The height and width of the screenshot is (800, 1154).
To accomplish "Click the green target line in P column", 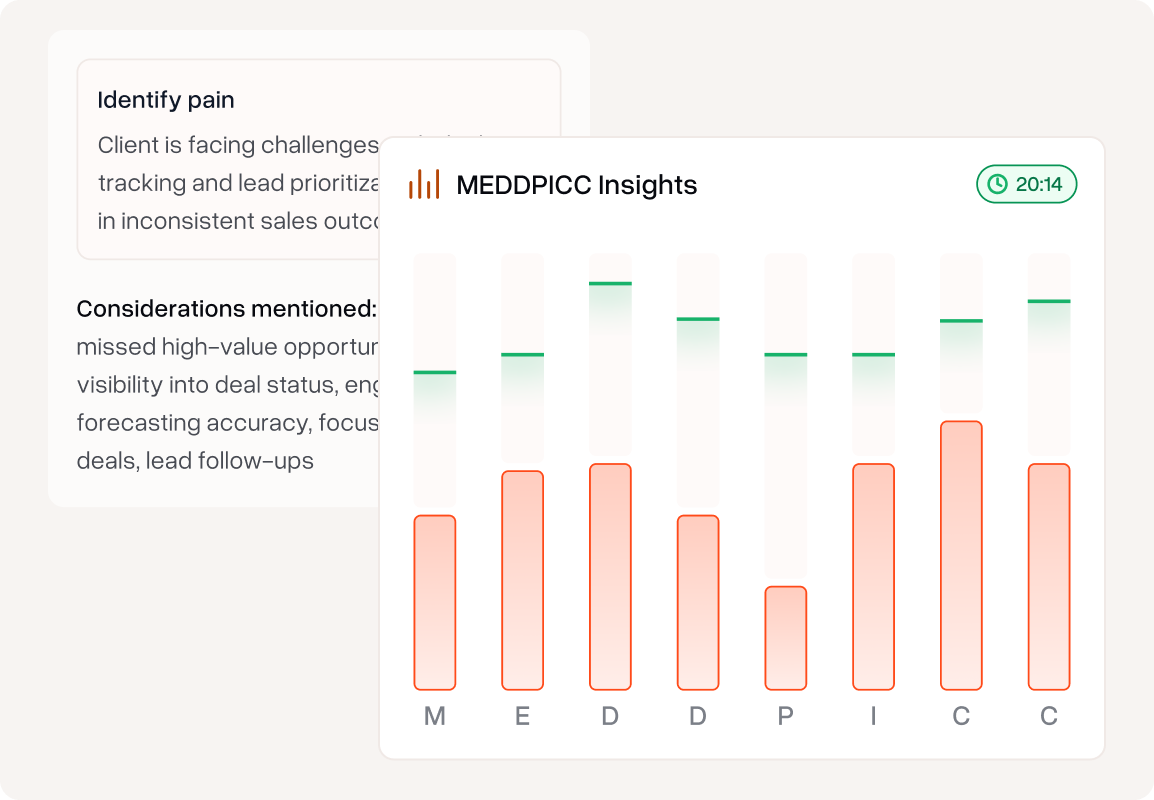I will click(785, 355).
